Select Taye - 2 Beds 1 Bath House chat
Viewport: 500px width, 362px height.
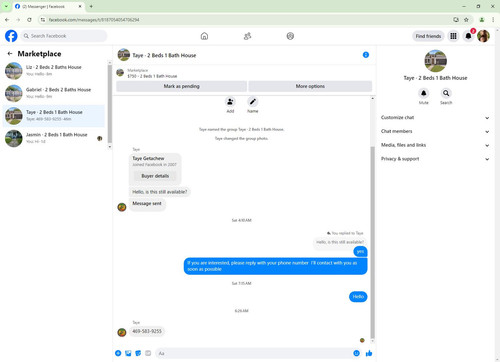(x=54, y=115)
